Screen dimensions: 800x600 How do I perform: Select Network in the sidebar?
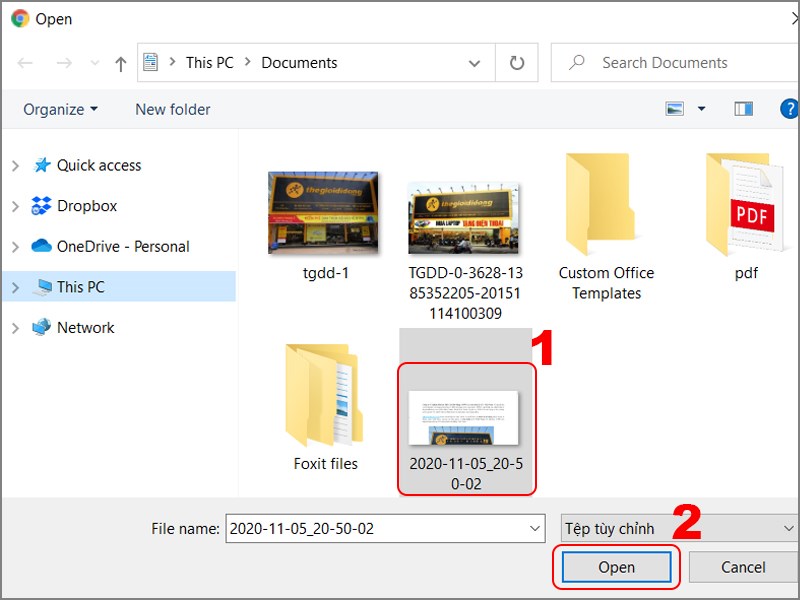[86, 328]
